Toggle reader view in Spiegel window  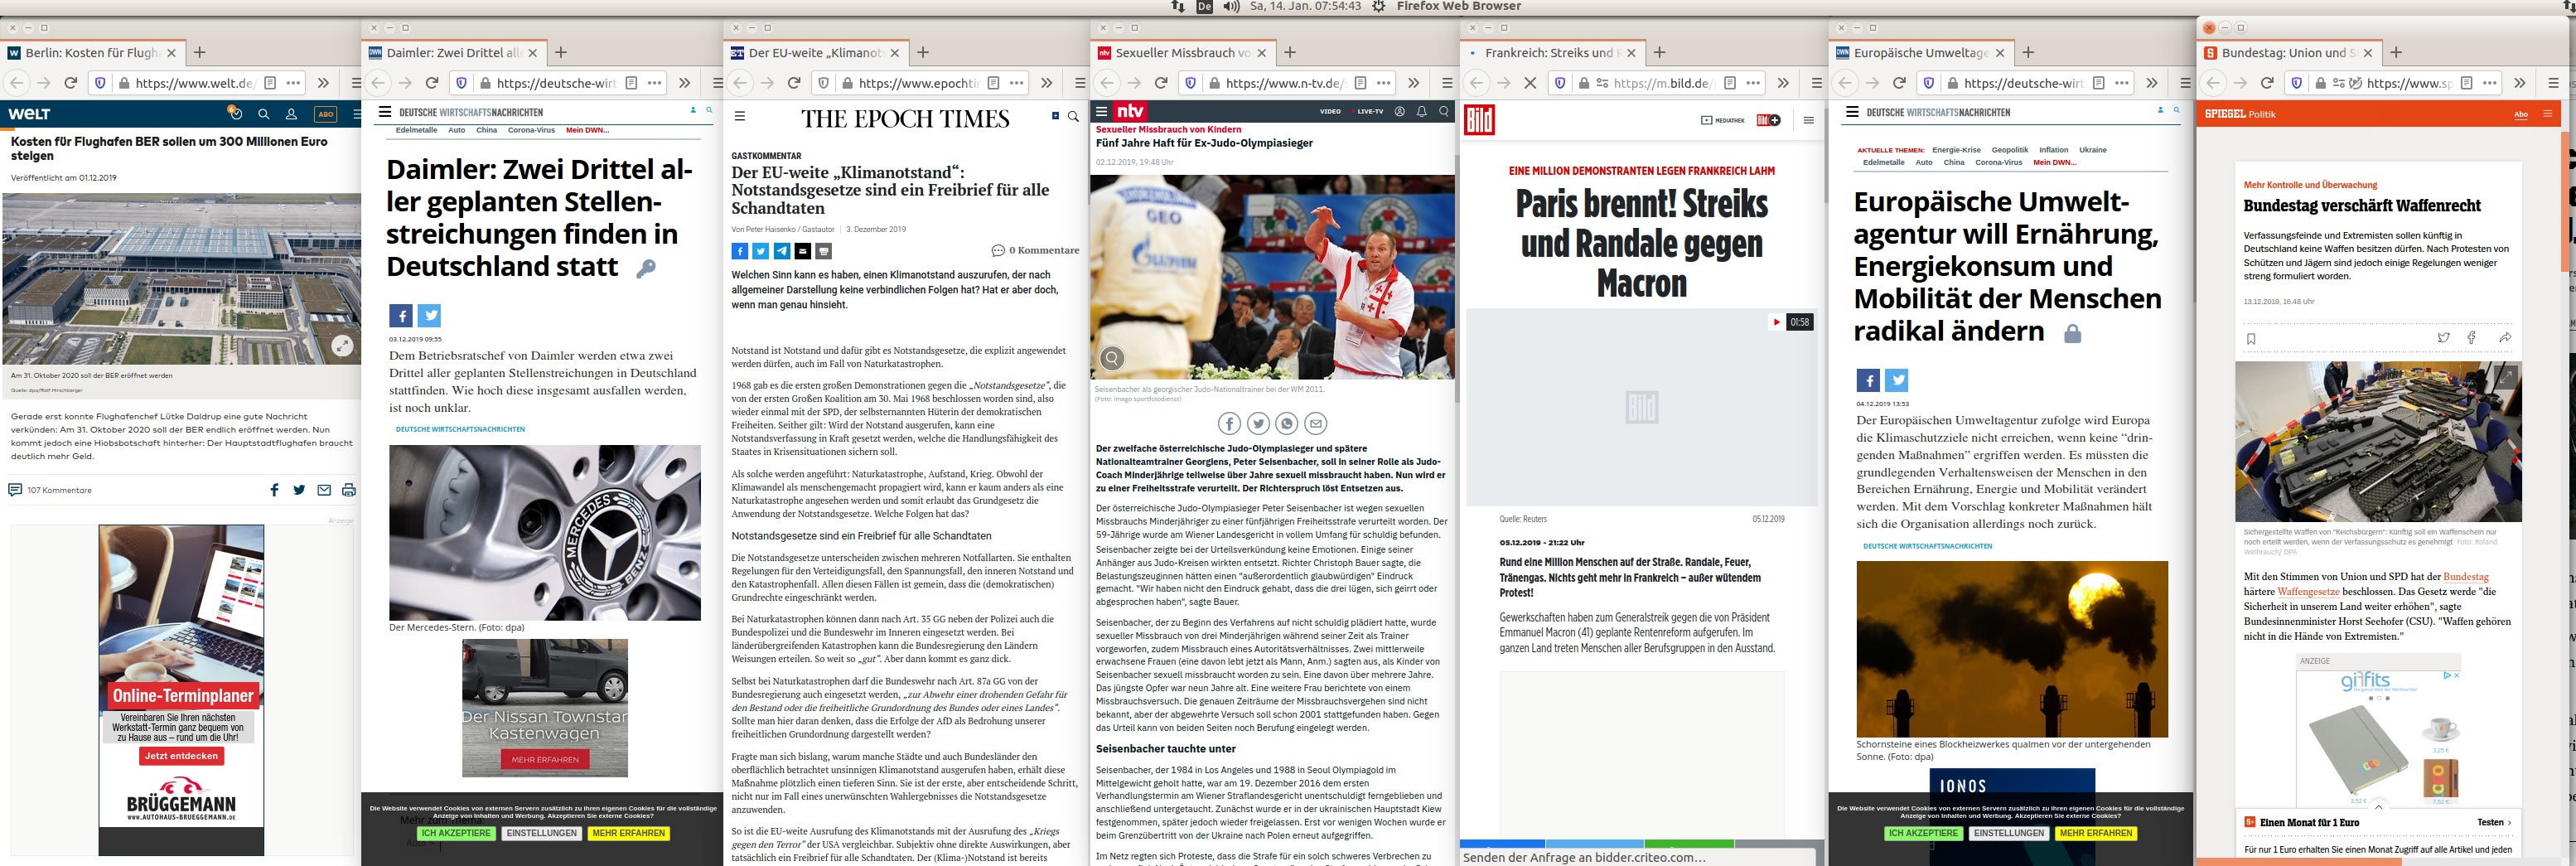[2467, 83]
